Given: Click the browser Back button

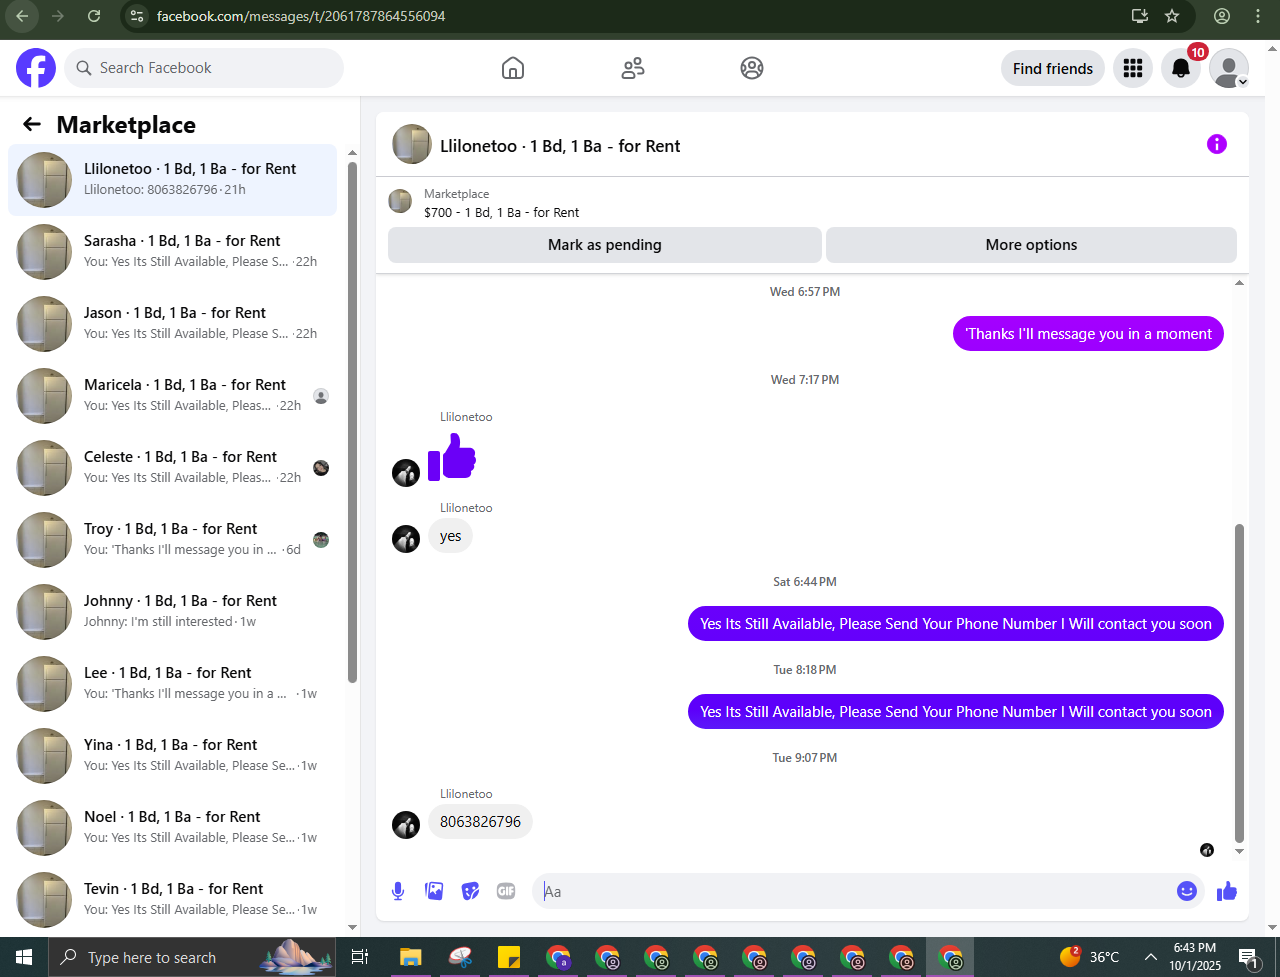Looking at the screenshot, I should [22, 16].
